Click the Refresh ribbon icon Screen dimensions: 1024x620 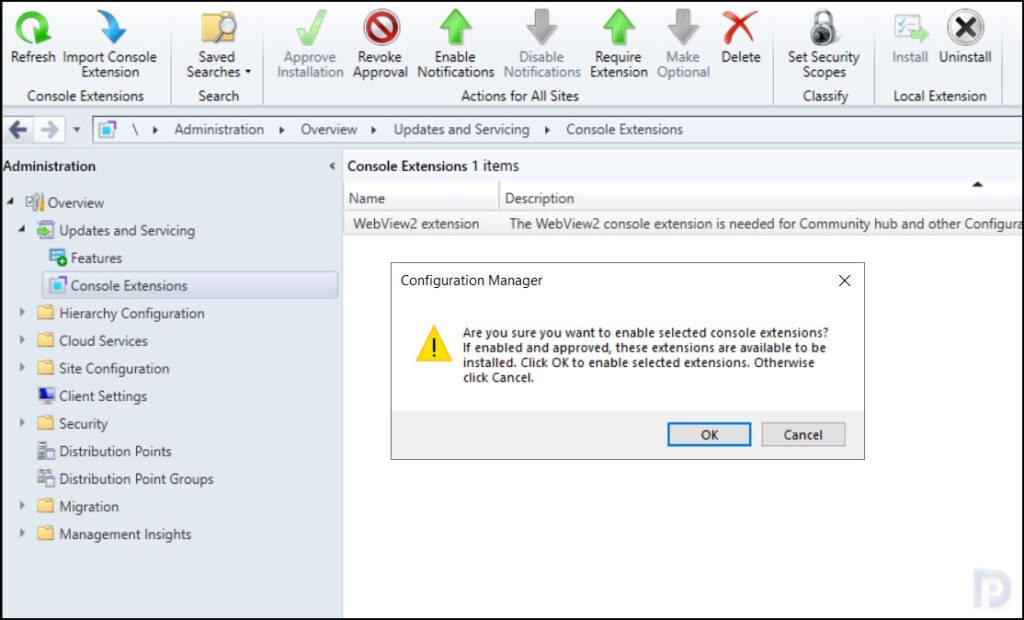(33, 28)
